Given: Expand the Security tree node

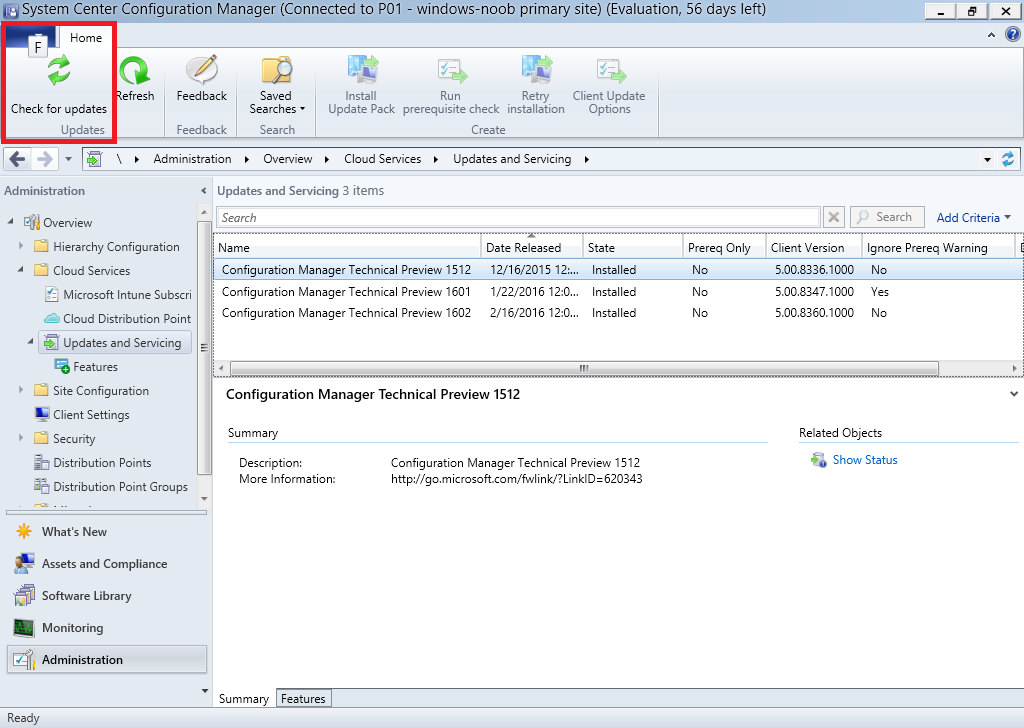Looking at the screenshot, I should point(21,438).
